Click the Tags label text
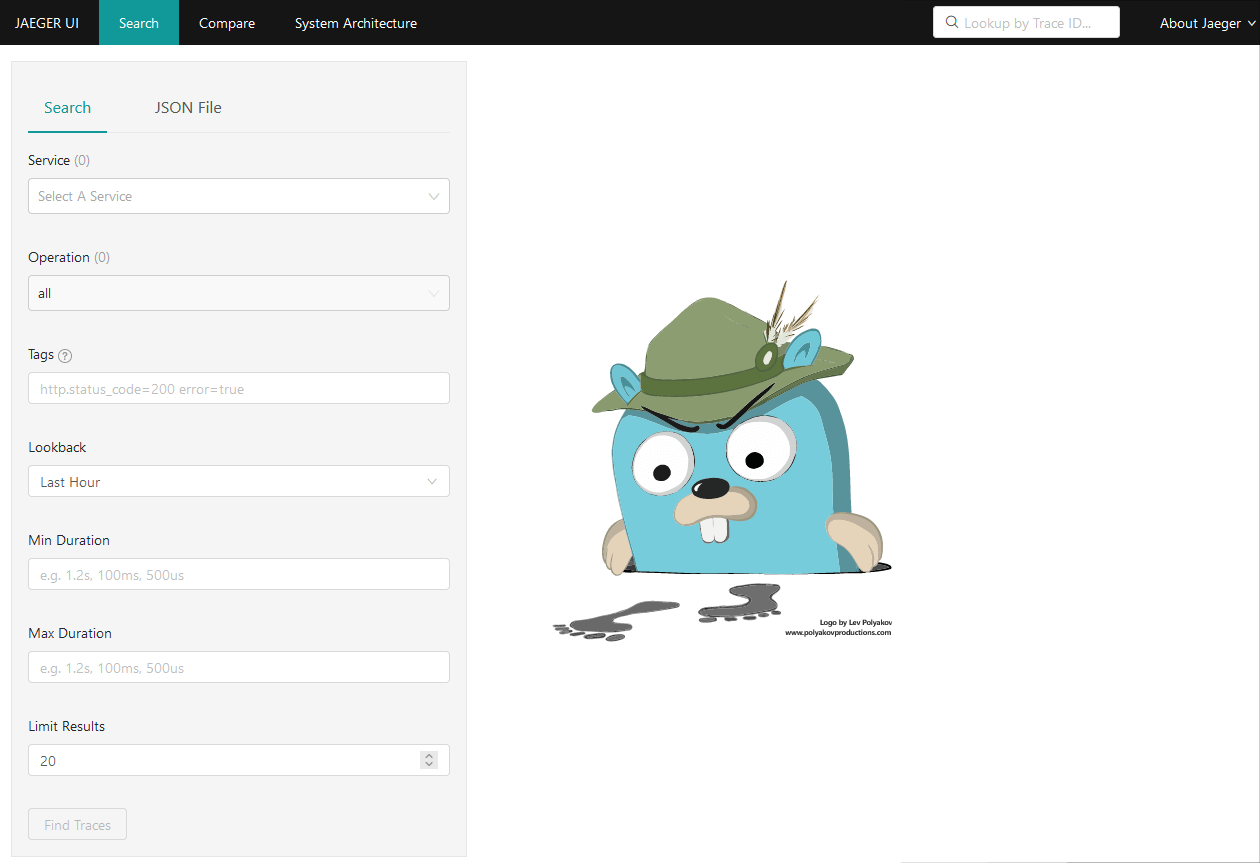This screenshot has width=1260, height=863. click(x=41, y=355)
